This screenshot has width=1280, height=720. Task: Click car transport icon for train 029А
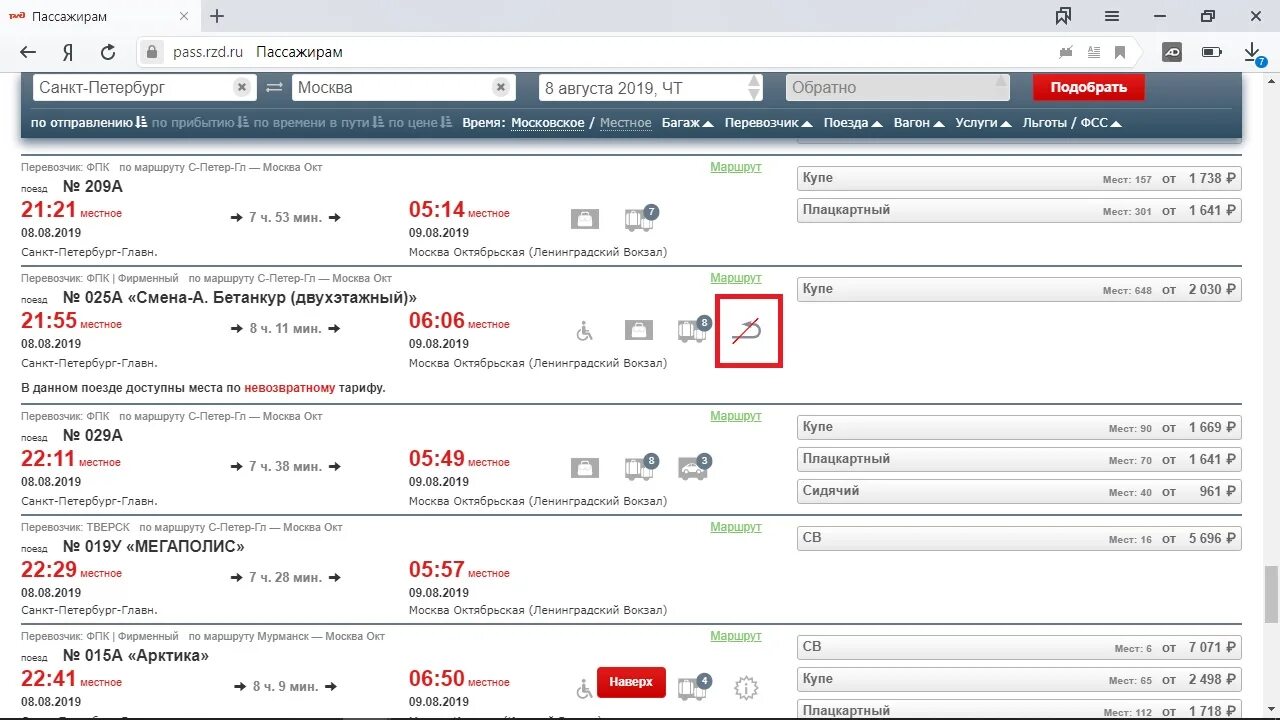tap(694, 466)
